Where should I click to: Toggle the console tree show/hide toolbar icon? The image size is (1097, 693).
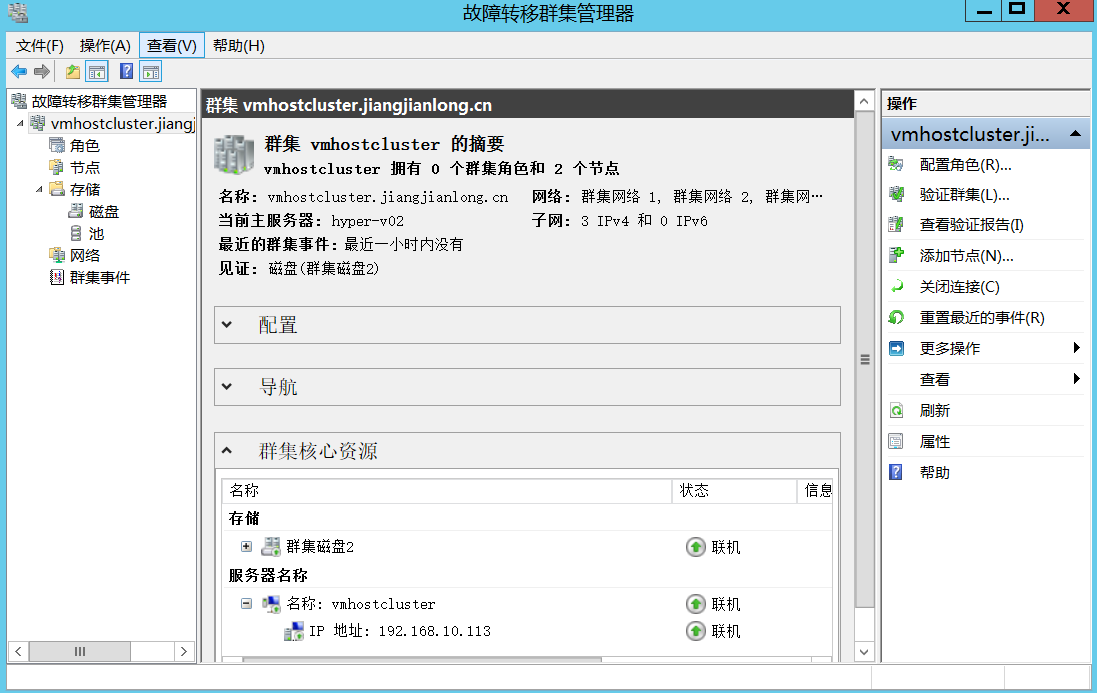(x=97, y=71)
